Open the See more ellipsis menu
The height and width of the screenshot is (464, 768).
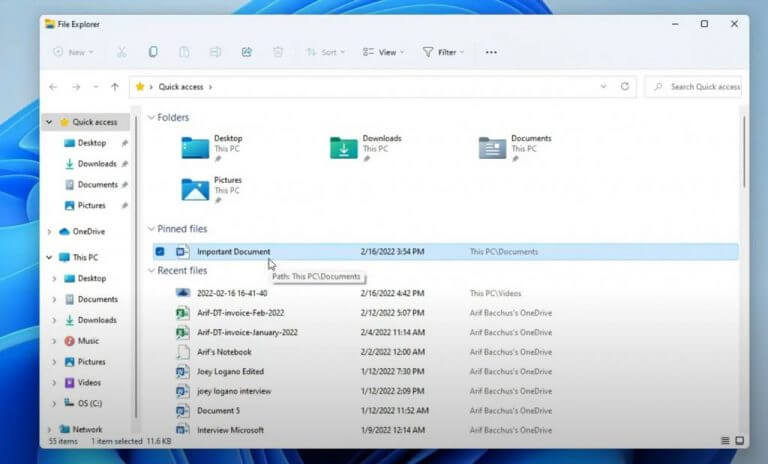point(491,52)
